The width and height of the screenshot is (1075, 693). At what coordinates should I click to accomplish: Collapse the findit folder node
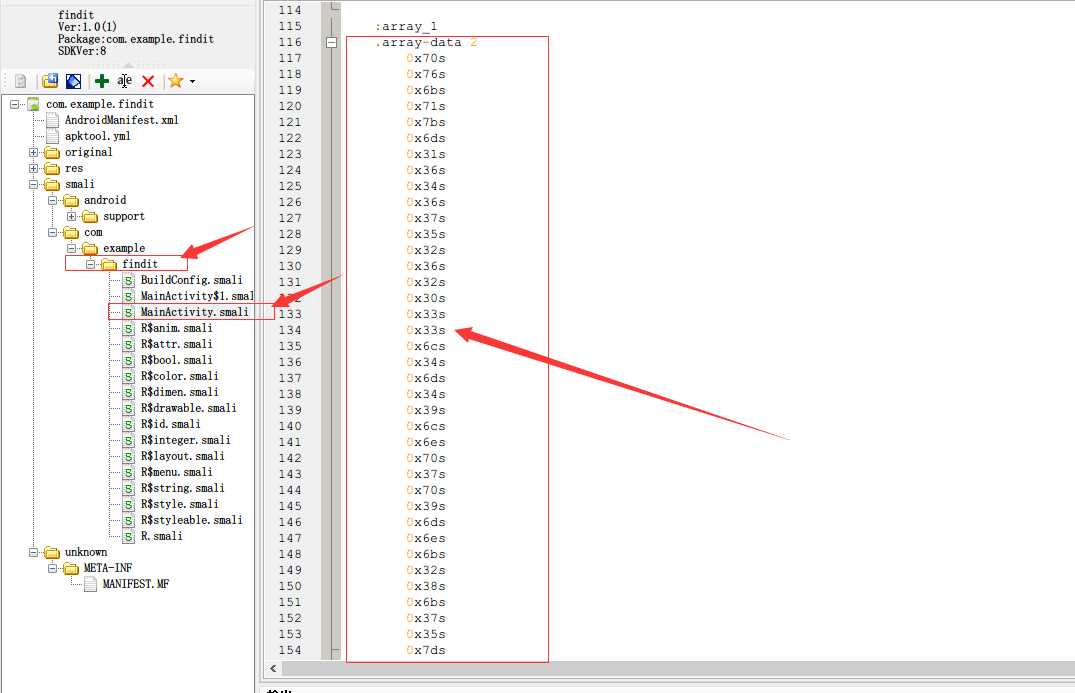pyautogui.click(x=90, y=265)
